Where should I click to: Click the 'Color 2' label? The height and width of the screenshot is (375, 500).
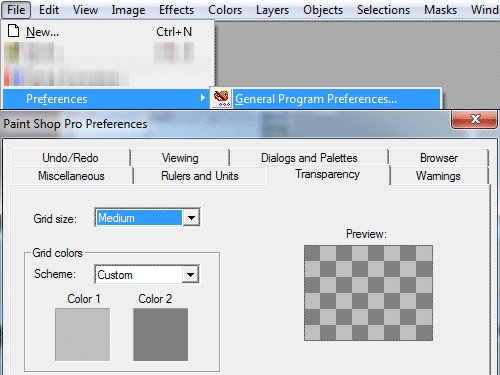point(155,299)
